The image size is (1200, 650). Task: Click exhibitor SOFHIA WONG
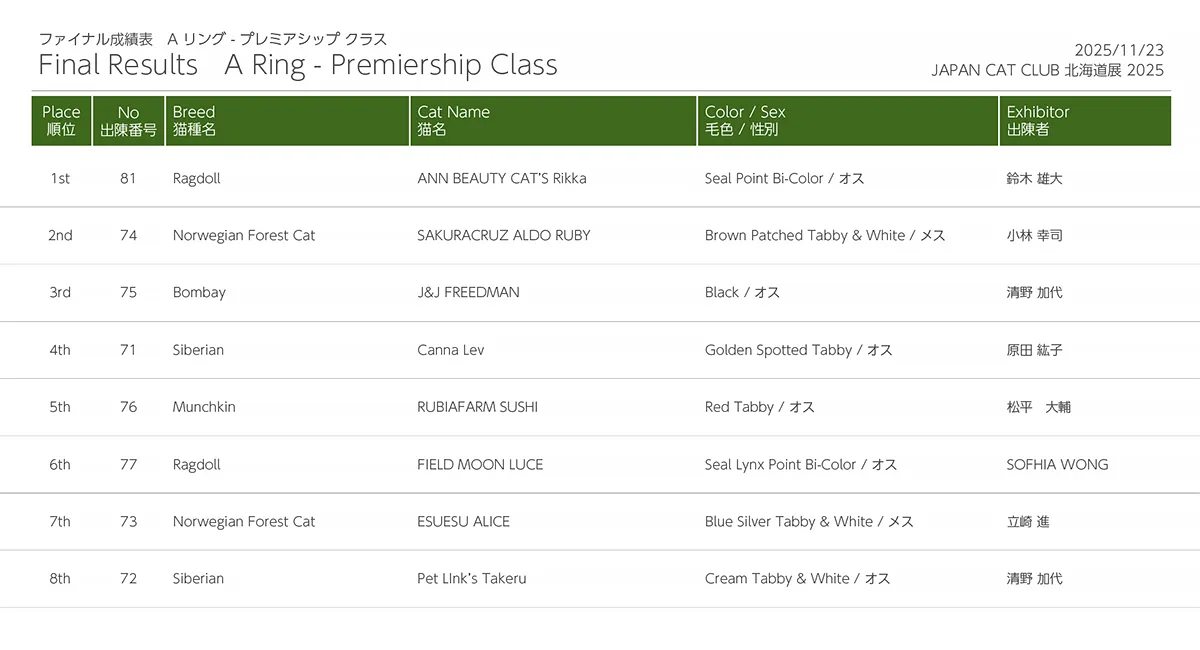click(x=1057, y=464)
